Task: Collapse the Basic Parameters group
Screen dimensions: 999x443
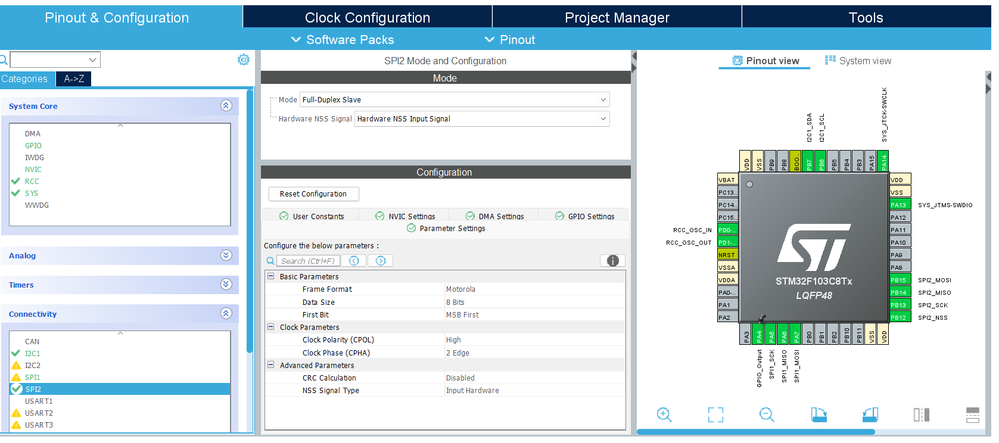Action: click(271, 277)
